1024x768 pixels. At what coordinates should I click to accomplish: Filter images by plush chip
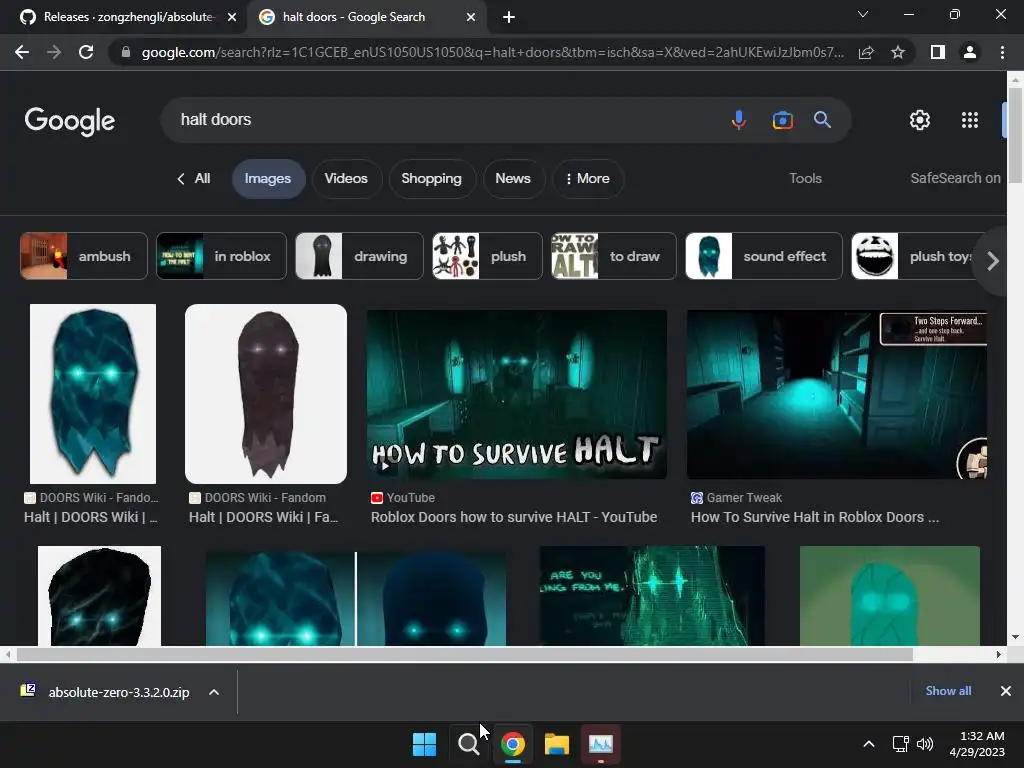click(x=487, y=256)
